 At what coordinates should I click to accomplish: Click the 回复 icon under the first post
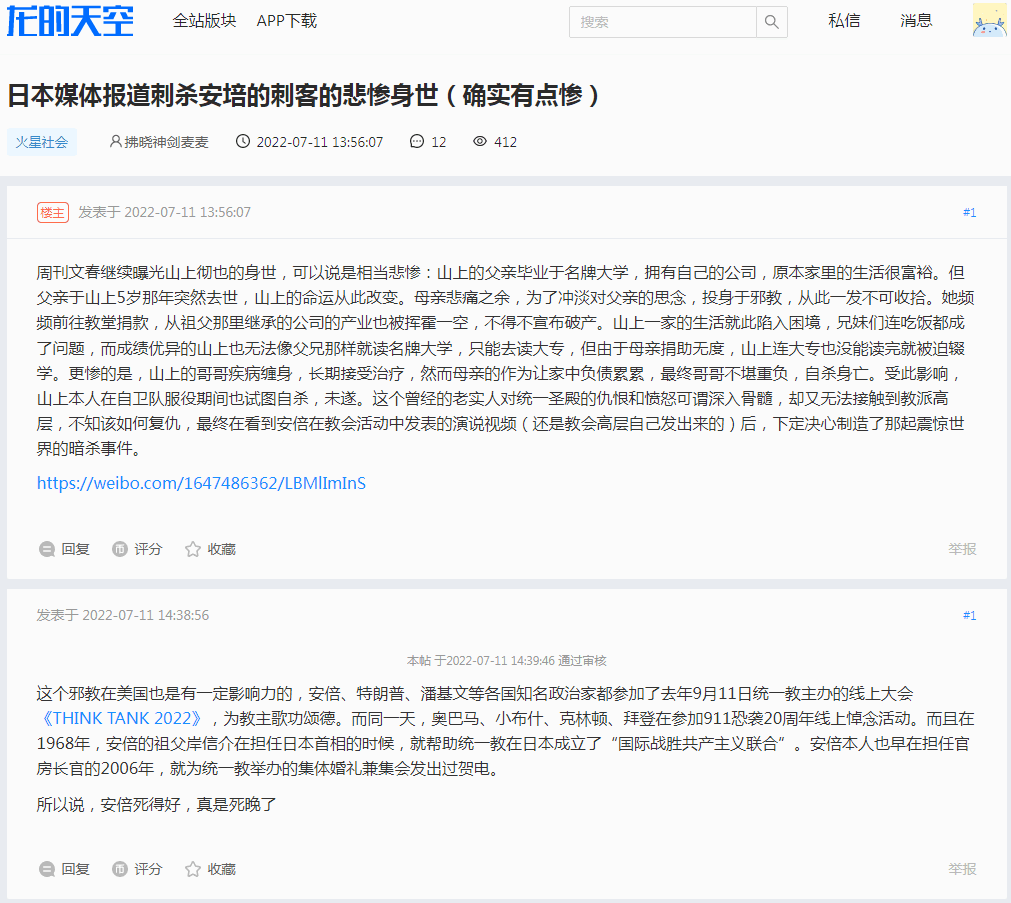[x=46, y=550]
